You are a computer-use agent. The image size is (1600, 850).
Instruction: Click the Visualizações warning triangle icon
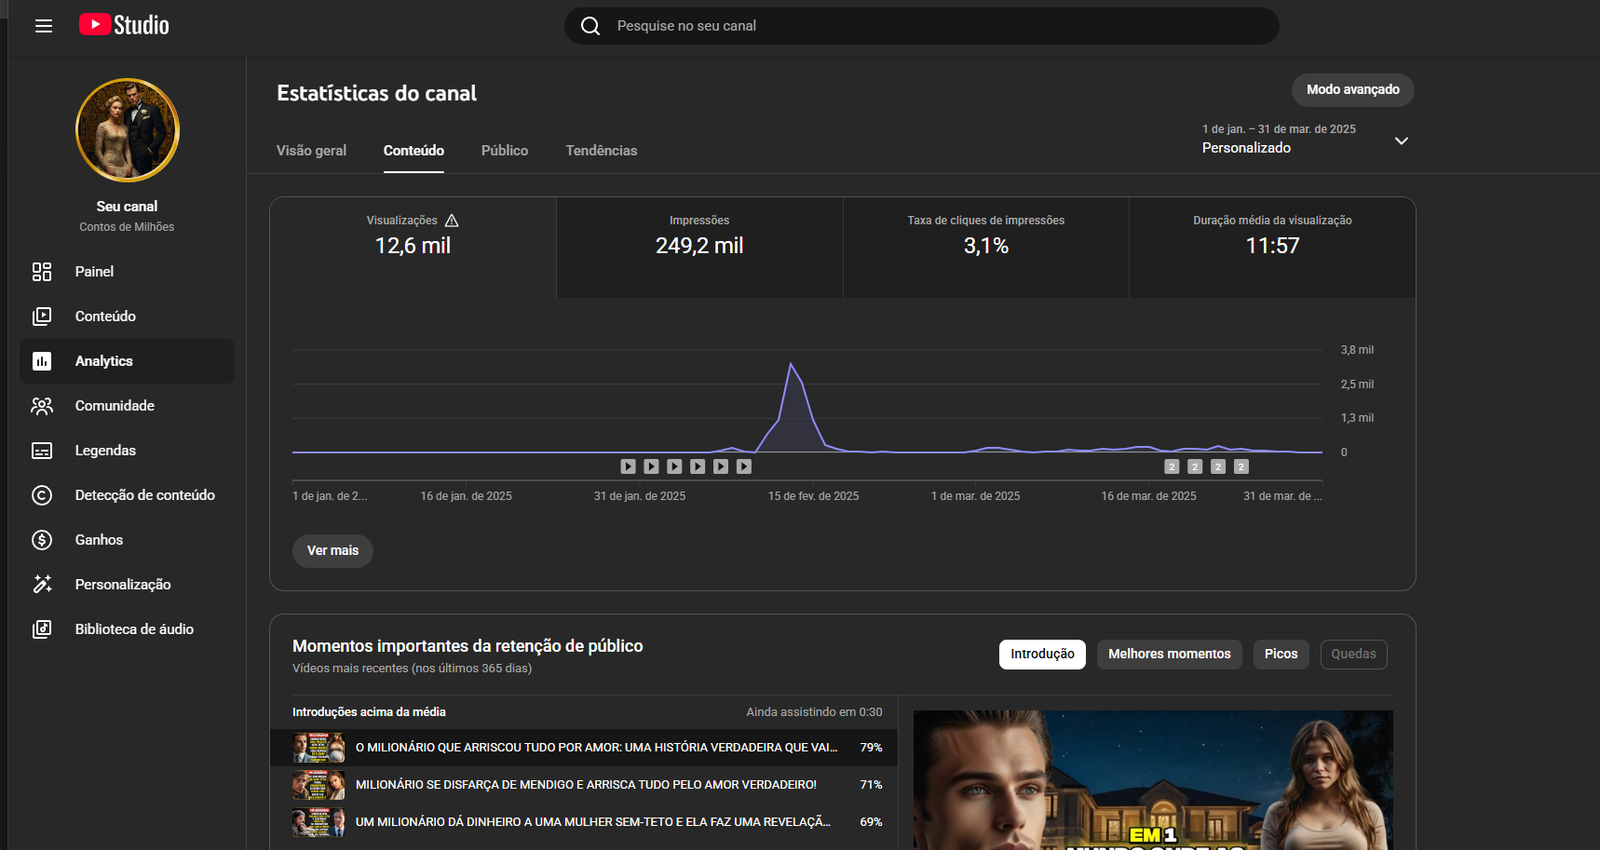(x=452, y=221)
